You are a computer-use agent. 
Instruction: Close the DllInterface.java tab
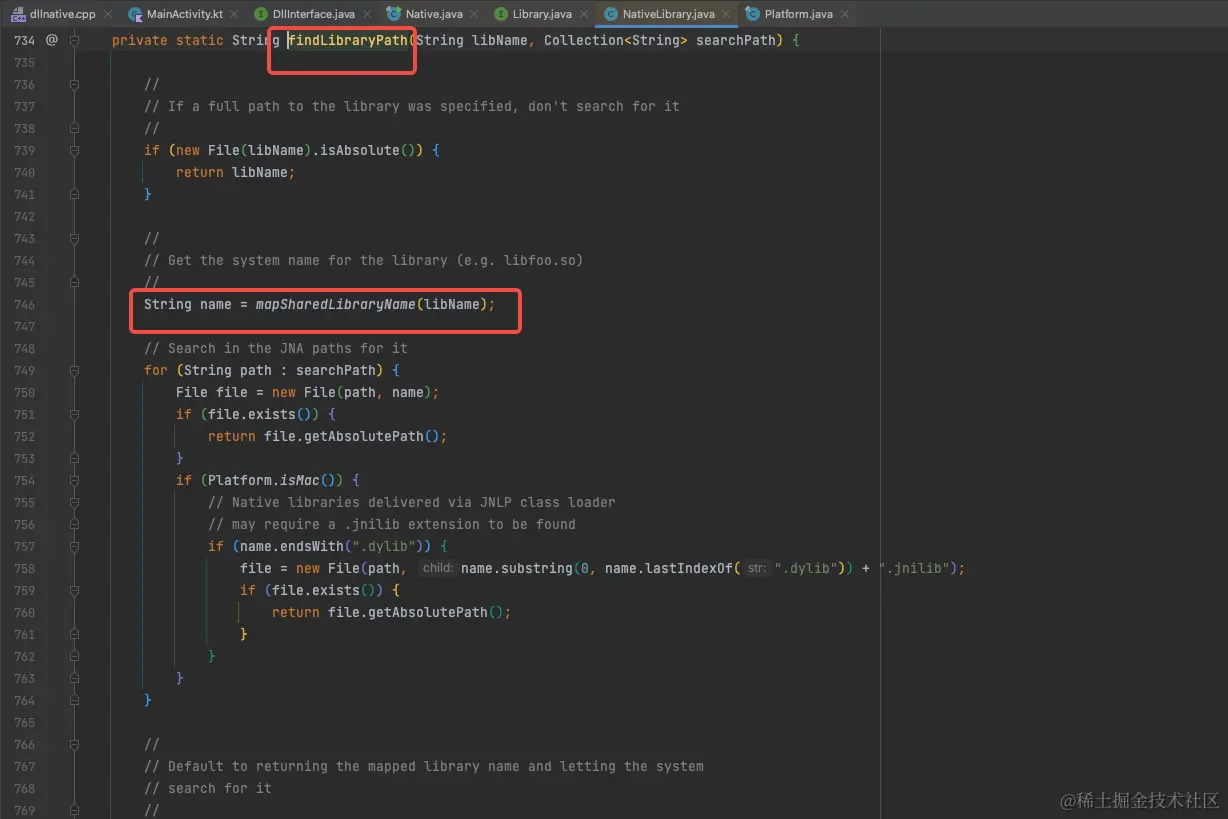pyautogui.click(x=367, y=15)
